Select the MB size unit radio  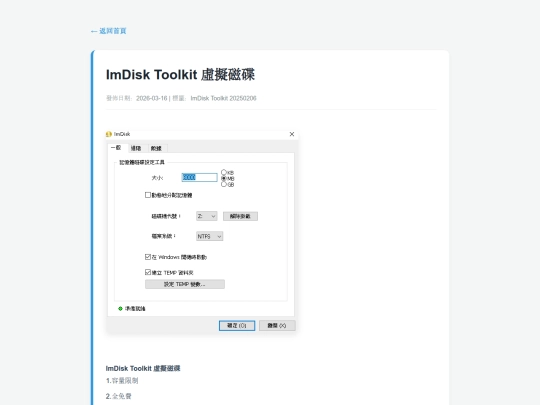coord(224,178)
